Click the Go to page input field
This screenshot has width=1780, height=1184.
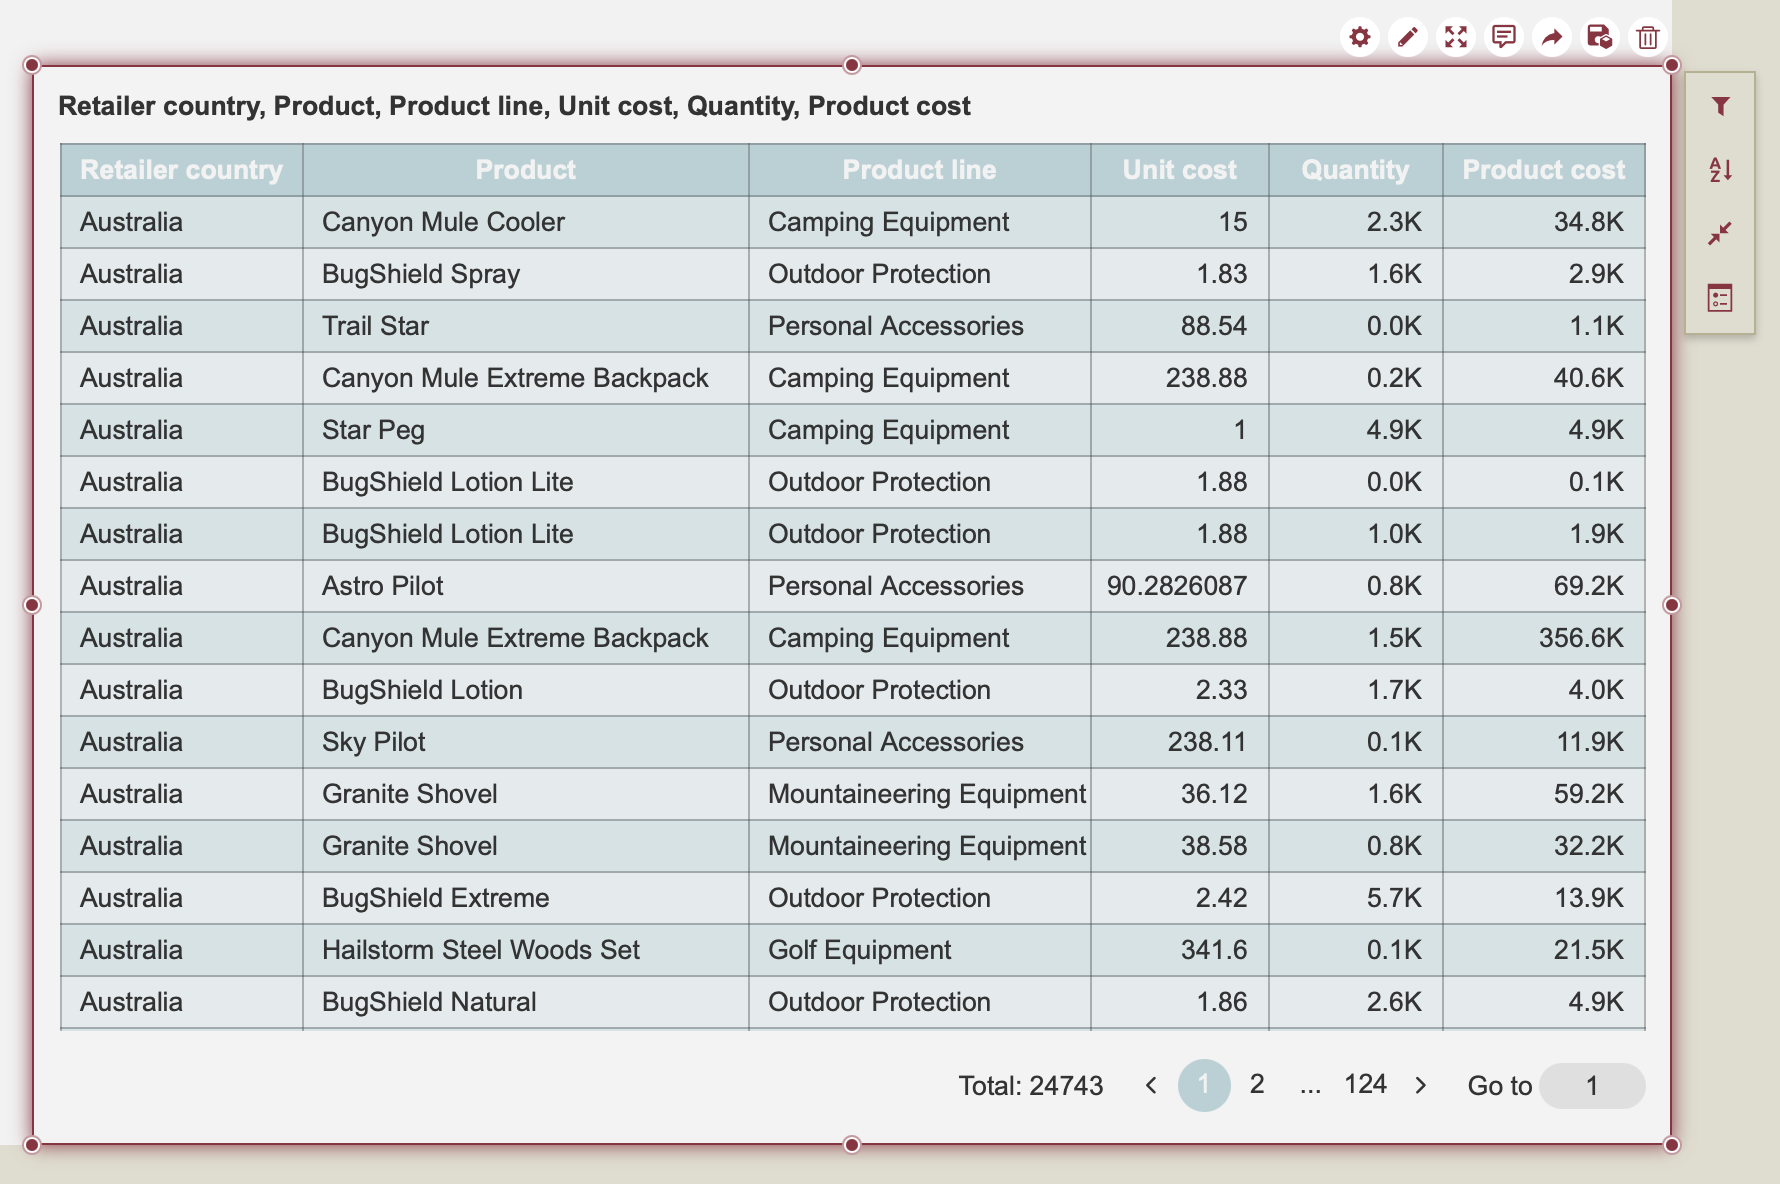1592,1086
